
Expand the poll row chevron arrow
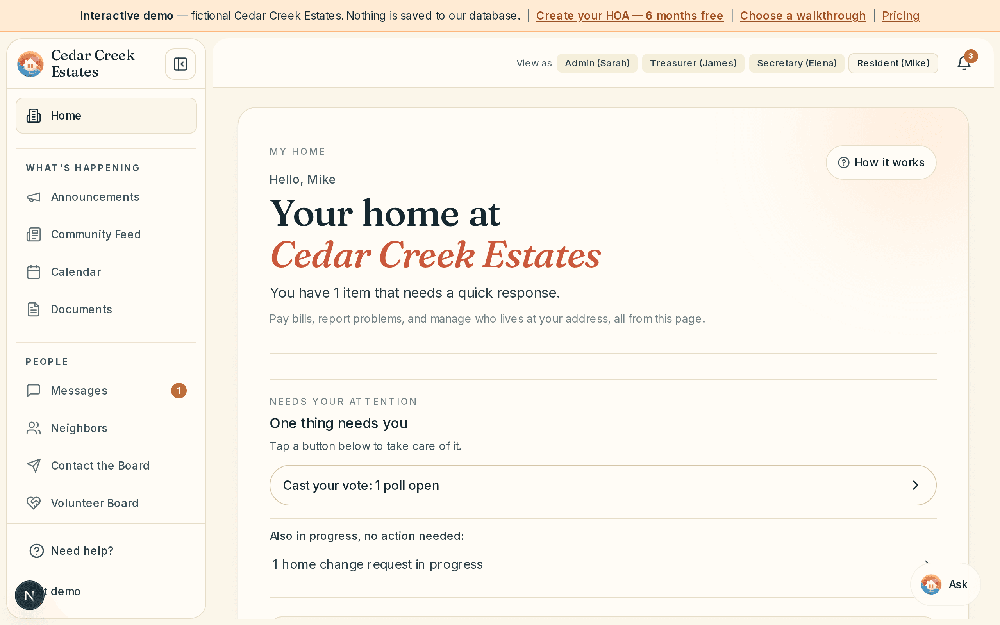coord(915,485)
